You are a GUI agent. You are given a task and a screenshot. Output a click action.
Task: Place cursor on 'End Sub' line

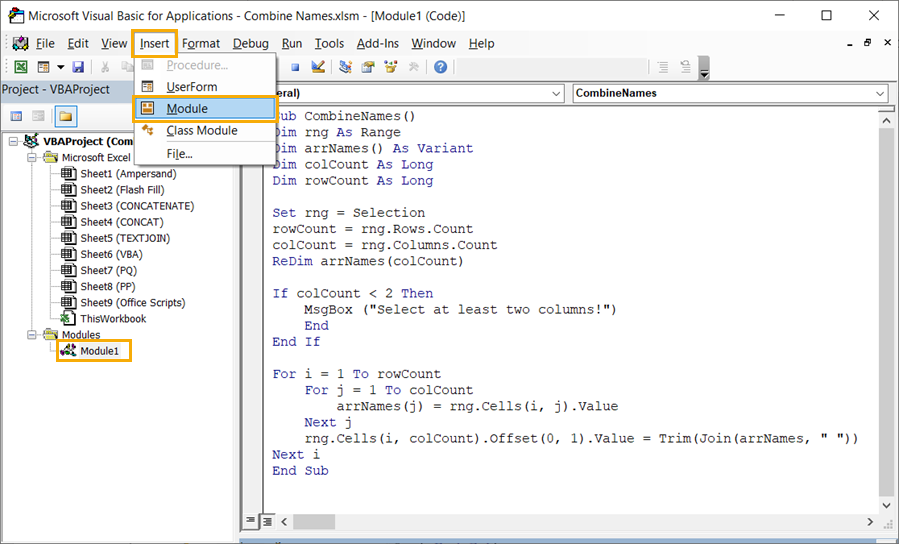(300, 471)
